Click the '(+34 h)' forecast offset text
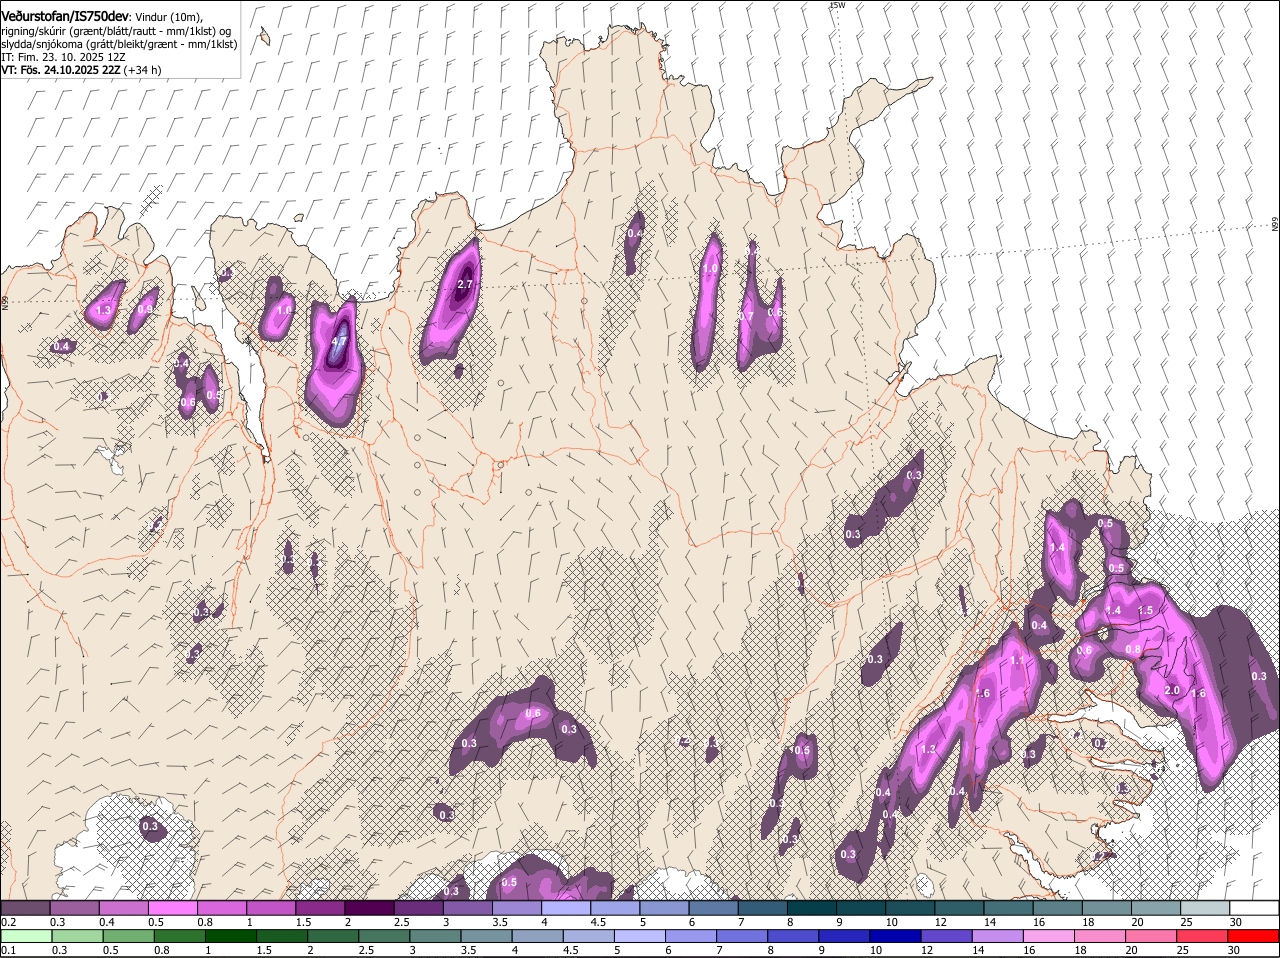This screenshot has width=1280, height=958. pos(141,70)
